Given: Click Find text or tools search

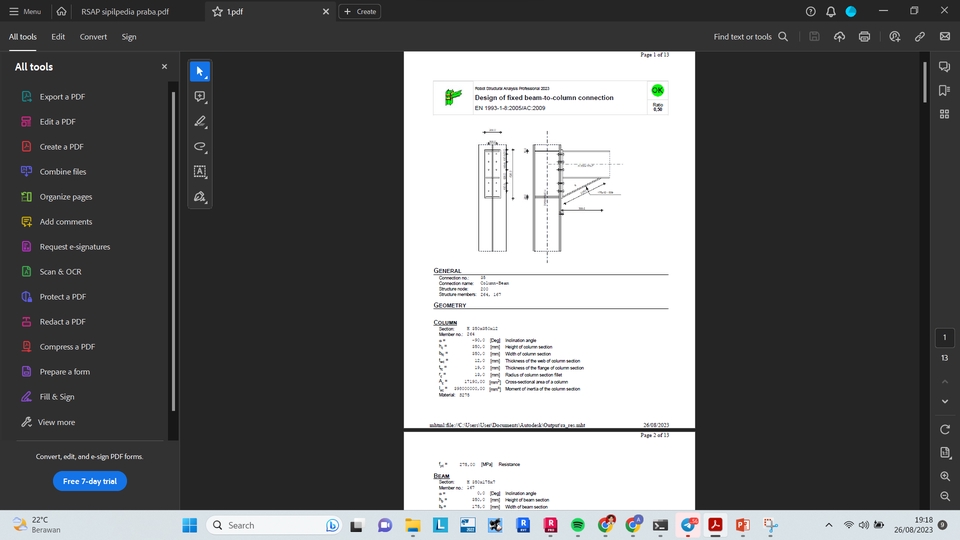Looking at the screenshot, I should [751, 37].
